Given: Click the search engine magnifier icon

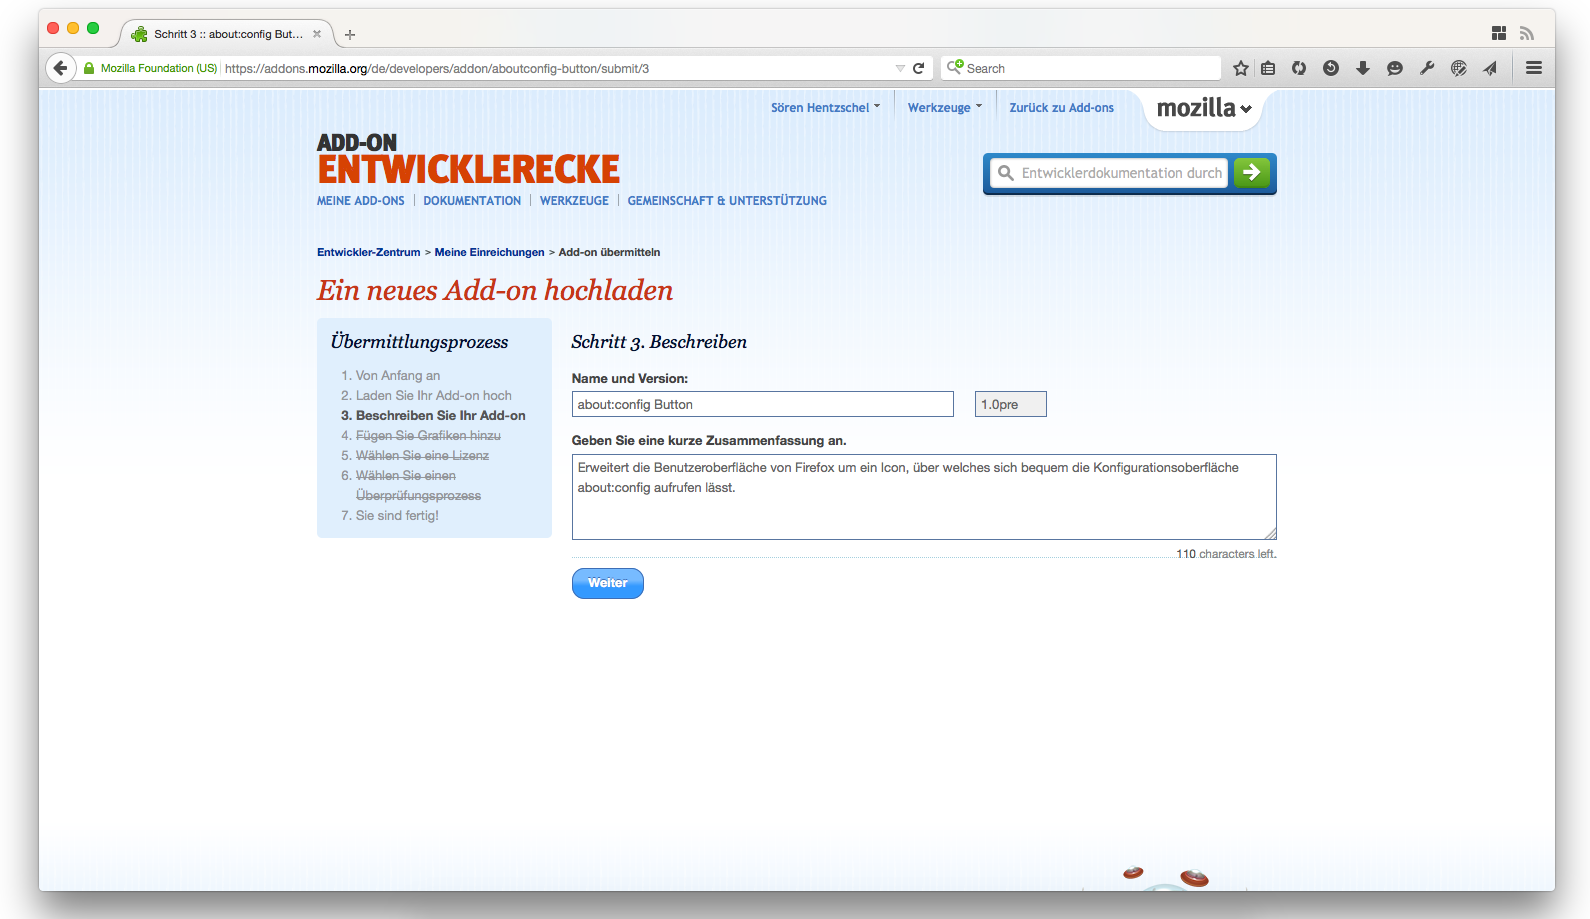Looking at the screenshot, I should click(x=955, y=67).
